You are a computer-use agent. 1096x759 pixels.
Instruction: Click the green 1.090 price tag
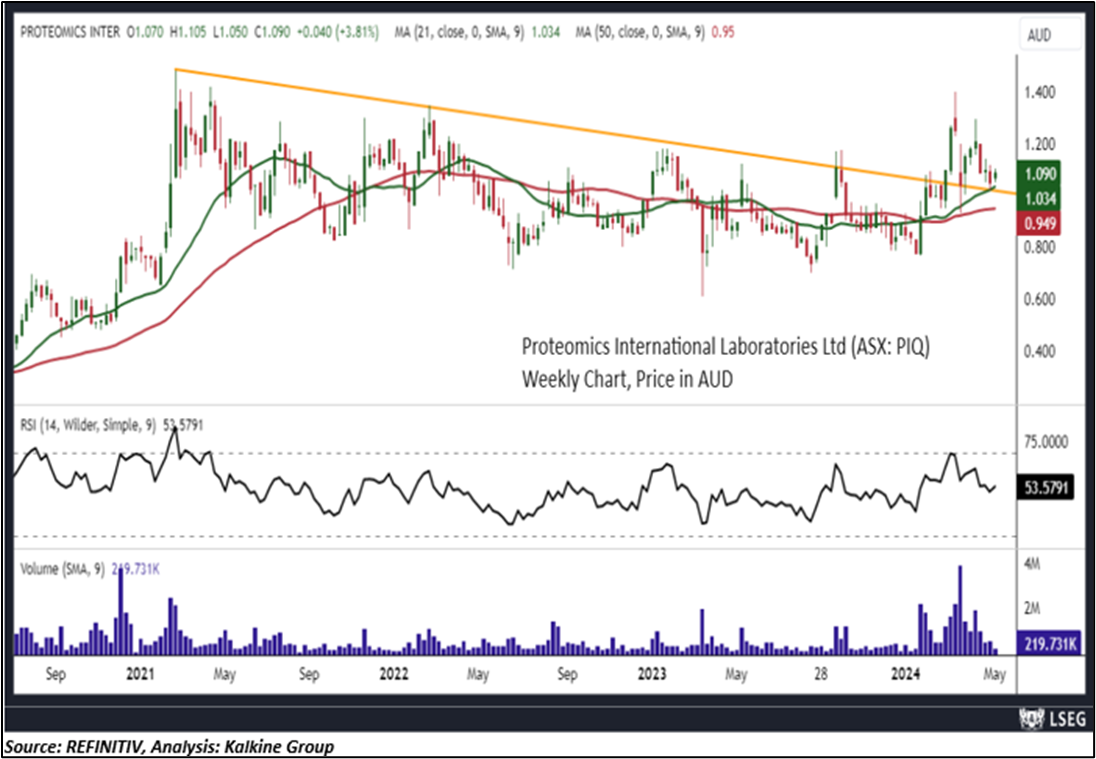(1041, 174)
